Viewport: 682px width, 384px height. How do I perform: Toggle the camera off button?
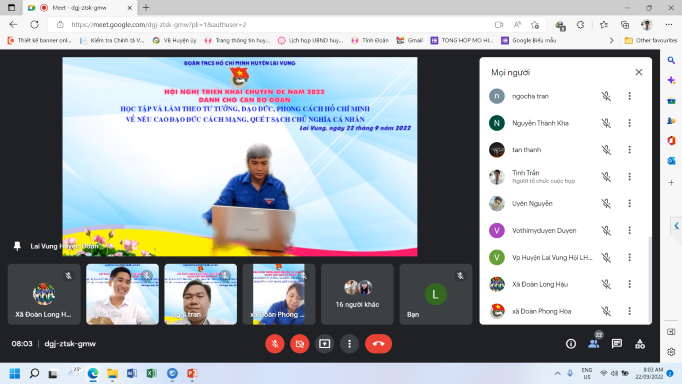point(300,344)
